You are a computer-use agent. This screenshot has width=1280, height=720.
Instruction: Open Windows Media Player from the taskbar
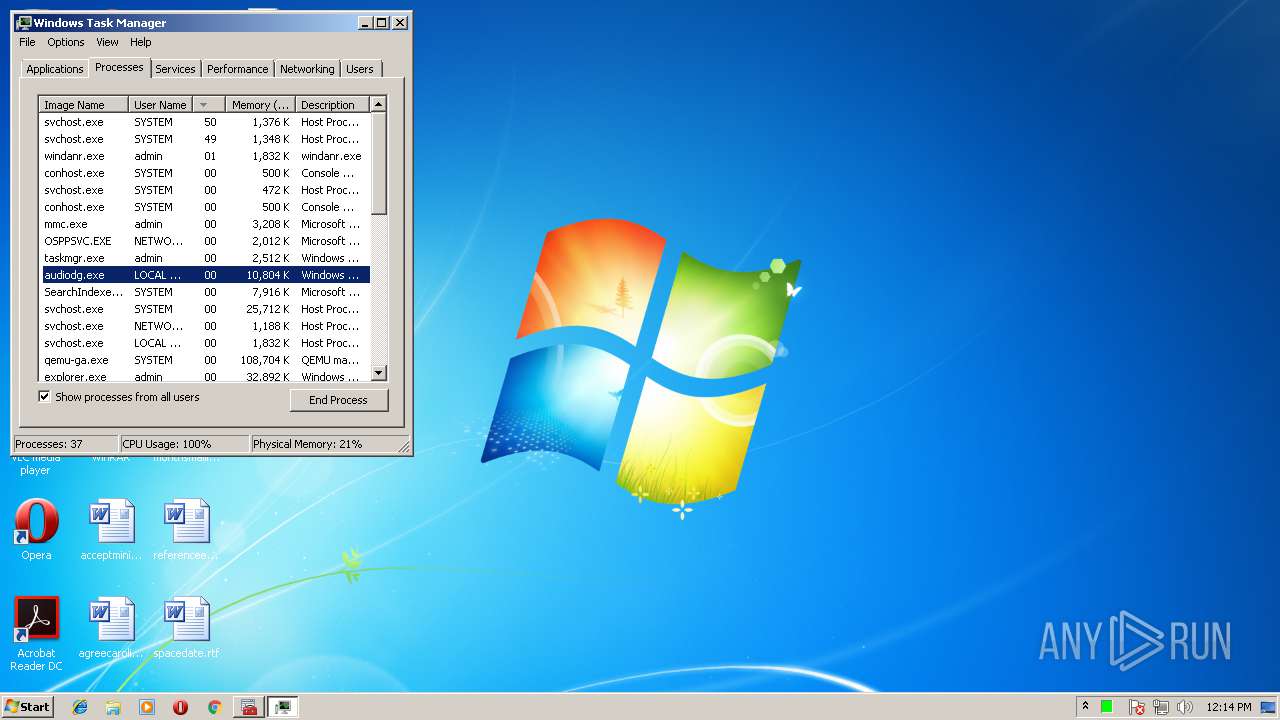pyautogui.click(x=147, y=707)
